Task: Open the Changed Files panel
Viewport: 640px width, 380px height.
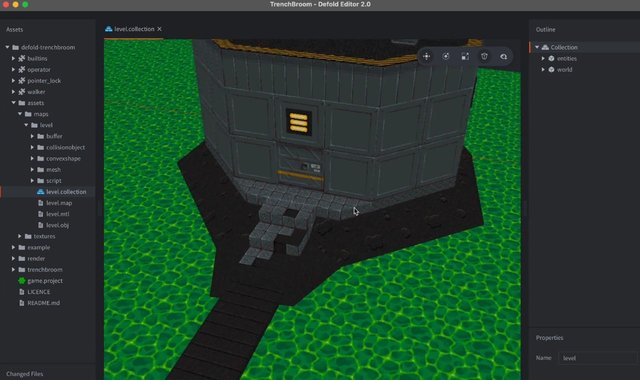Action: tap(24, 373)
